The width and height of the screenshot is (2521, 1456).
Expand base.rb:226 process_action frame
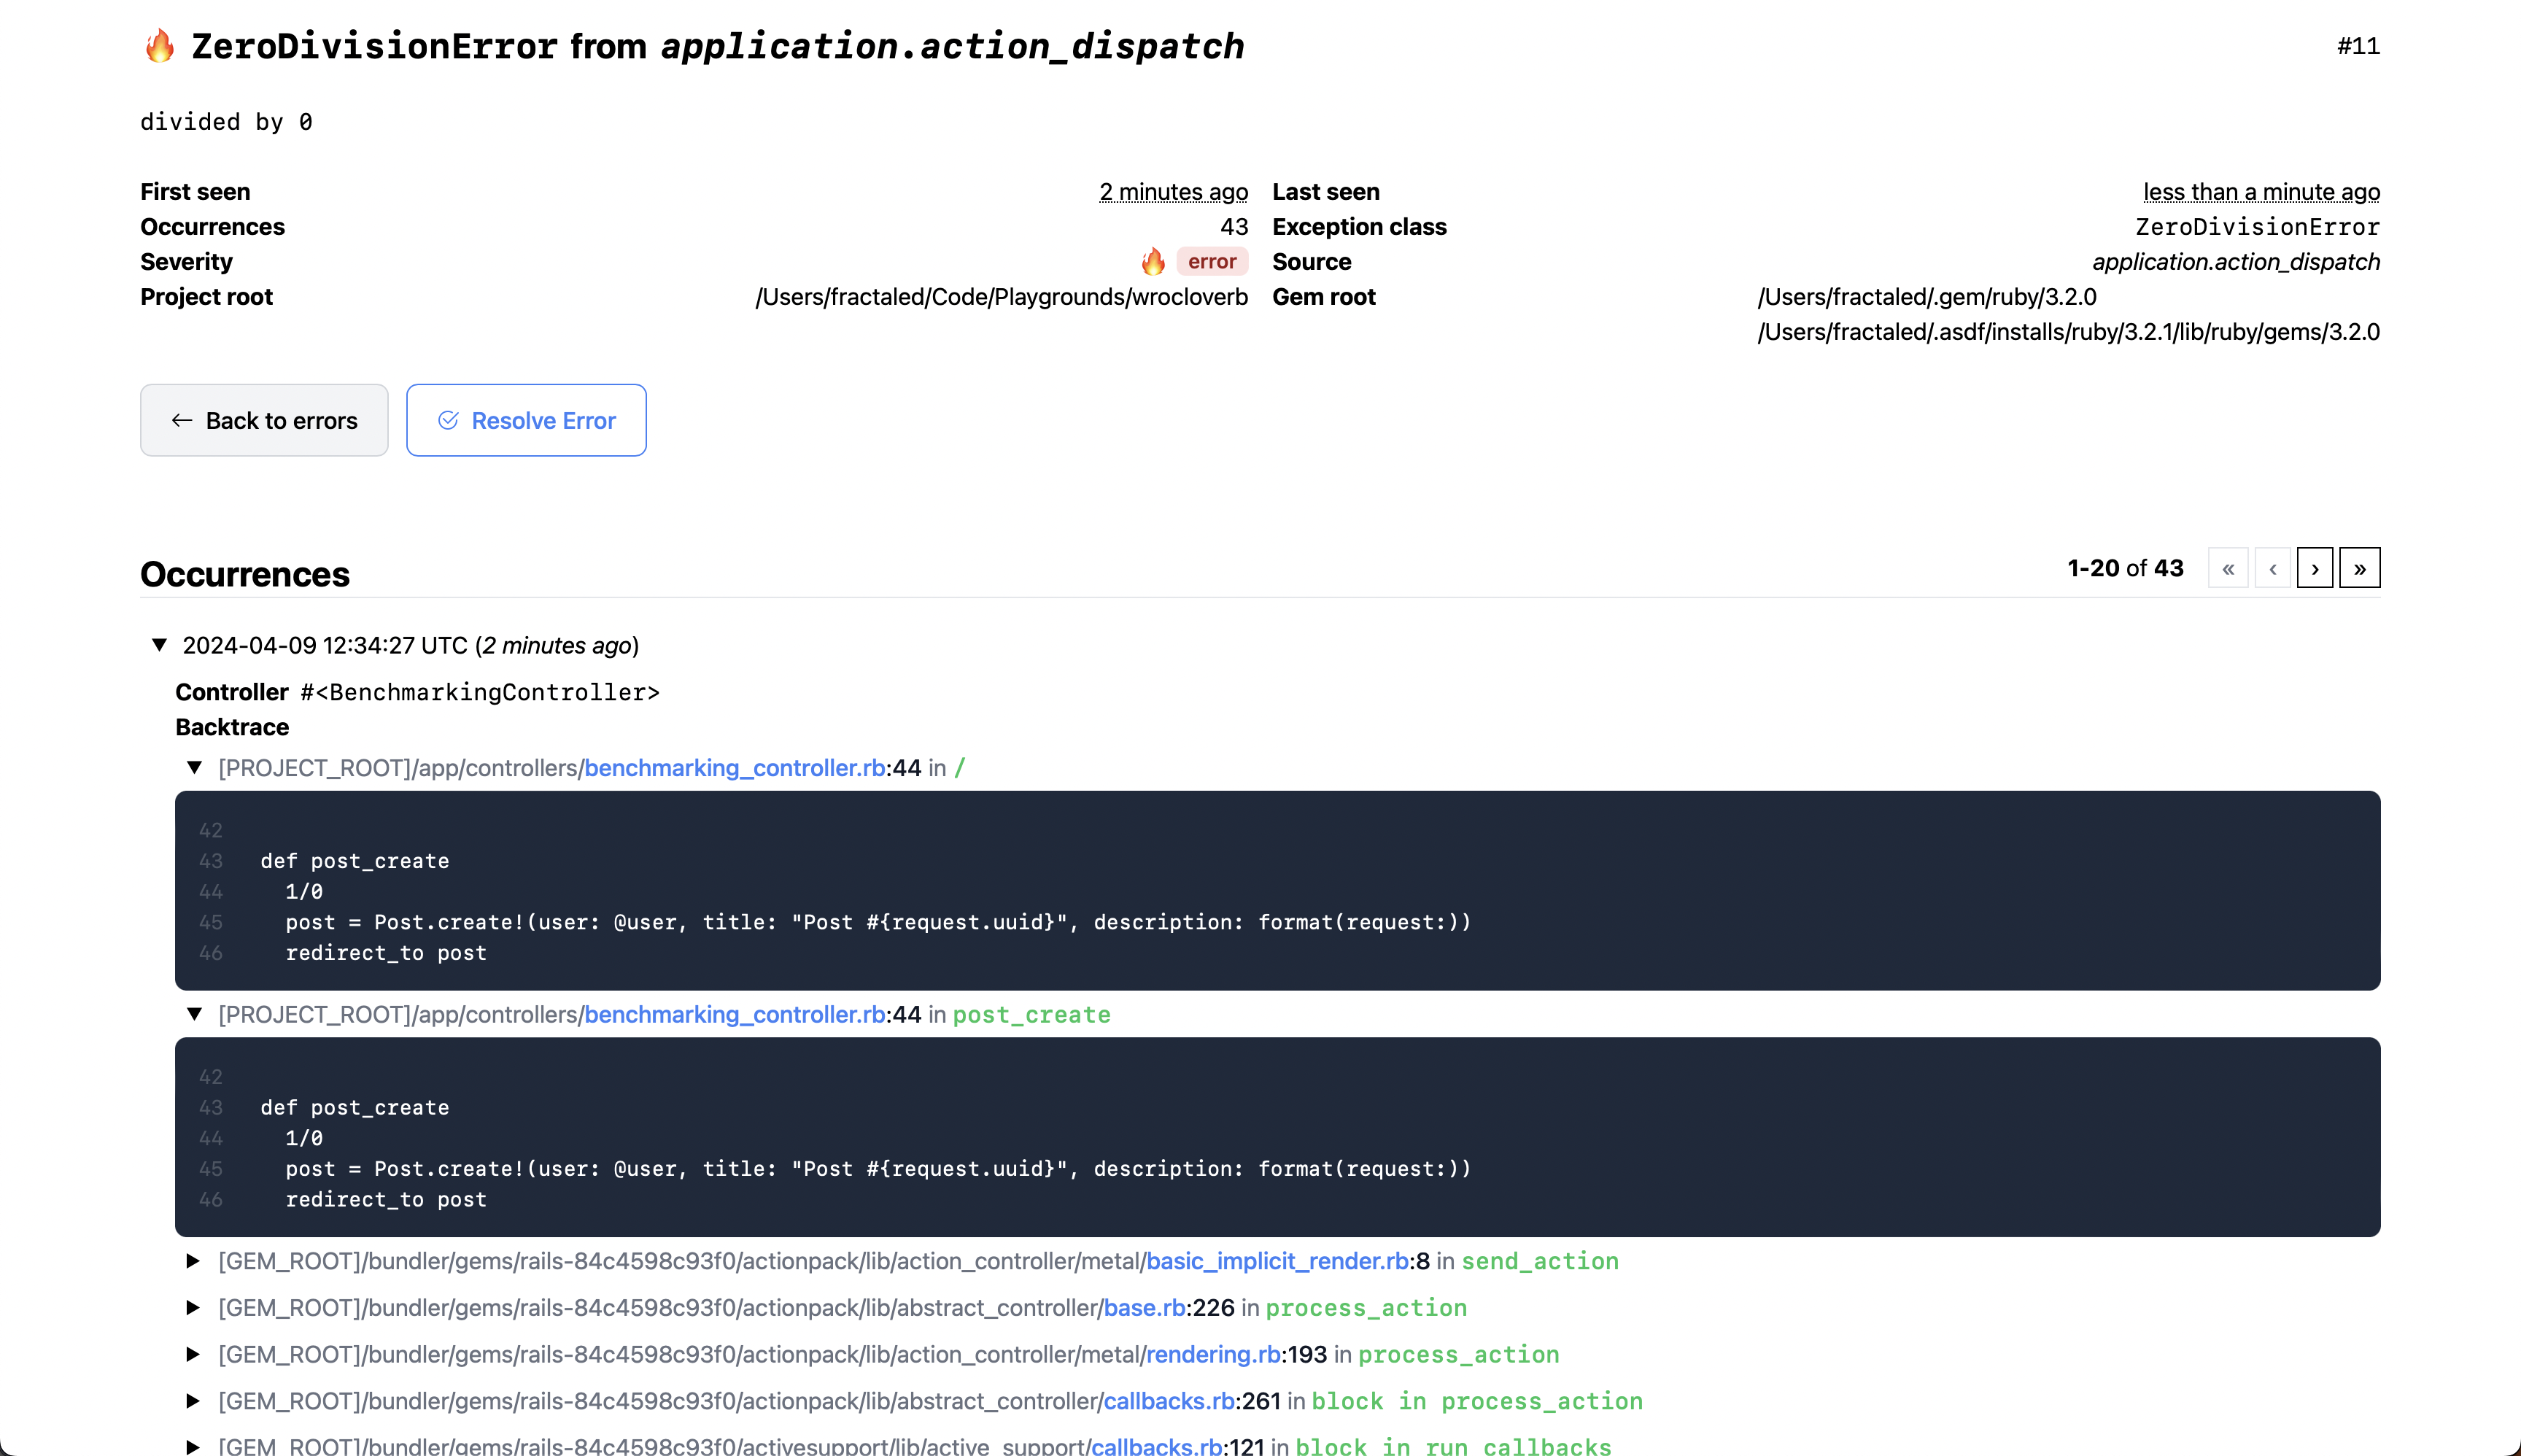pos(194,1308)
